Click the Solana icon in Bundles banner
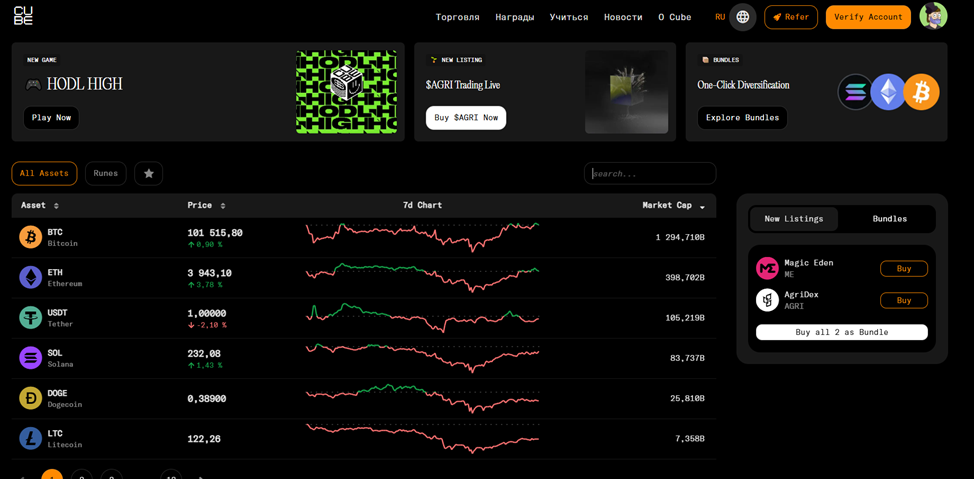The height and width of the screenshot is (479, 974). coord(855,92)
